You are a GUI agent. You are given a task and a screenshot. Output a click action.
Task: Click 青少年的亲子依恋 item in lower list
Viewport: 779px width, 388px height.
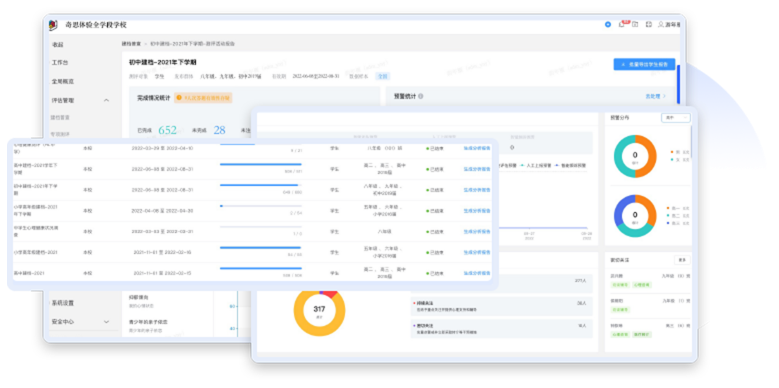pyautogui.click(x=148, y=322)
